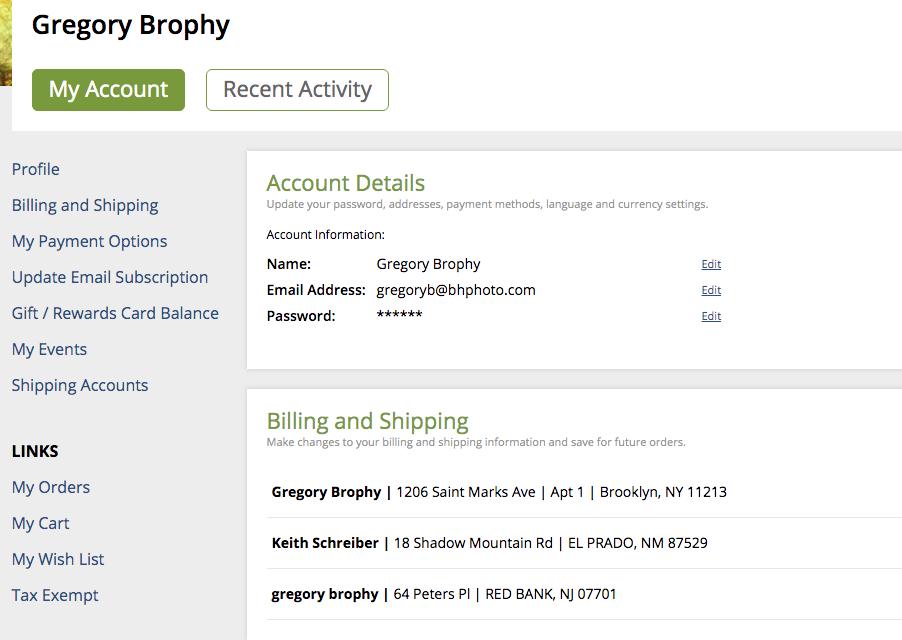
Task: Open My Payment Options
Action: (x=90, y=242)
